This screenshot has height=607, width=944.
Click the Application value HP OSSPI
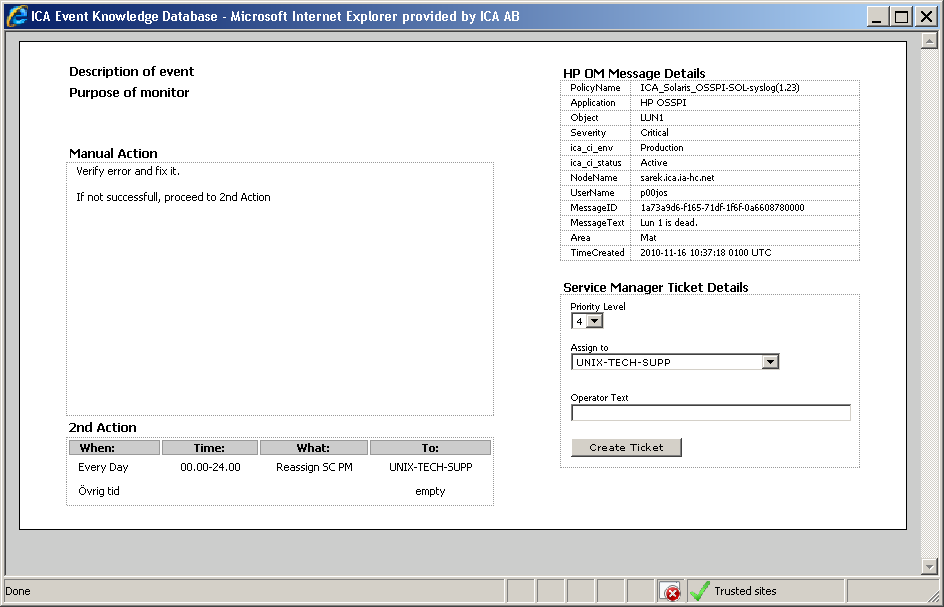pyautogui.click(x=663, y=102)
